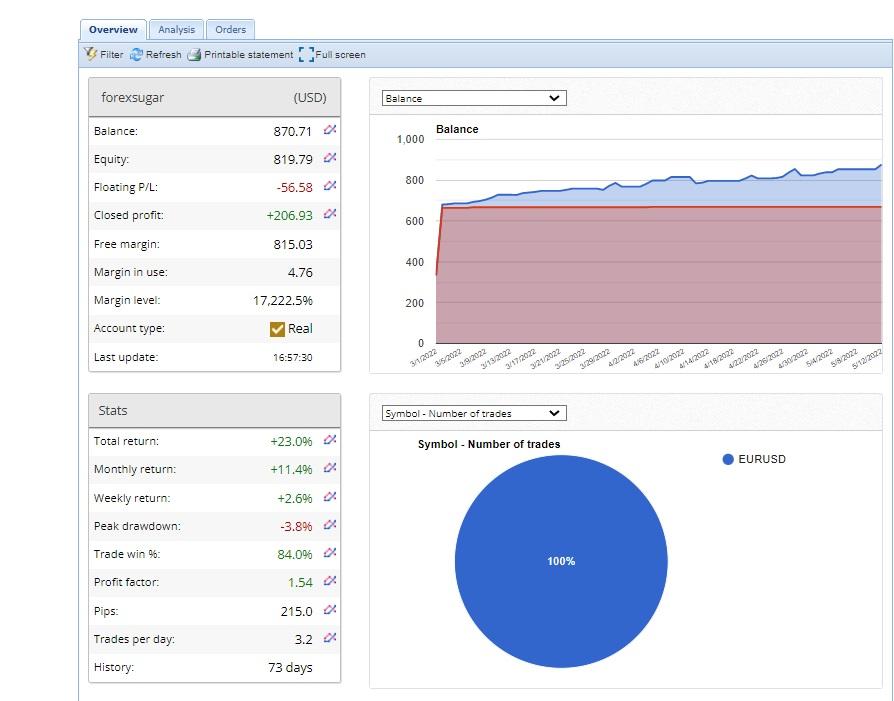Click the free margin value 815.03
Screen dimensions: 894x701
292,245
